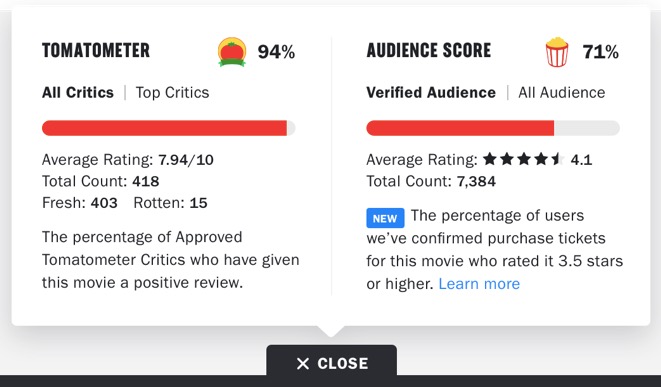Image resolution: width=661 pixels, height=387 pixels.
Task: Click the Rotten: 15 count
Action: pos(170,203)
